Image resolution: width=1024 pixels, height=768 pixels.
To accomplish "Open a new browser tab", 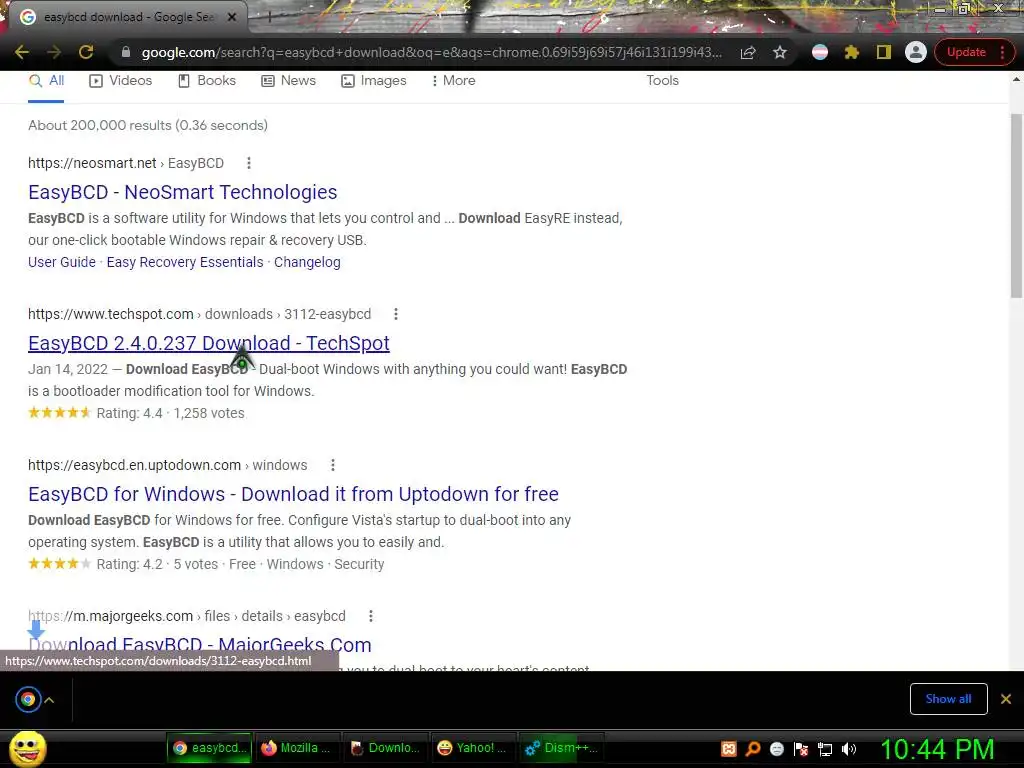I will 268,18.
